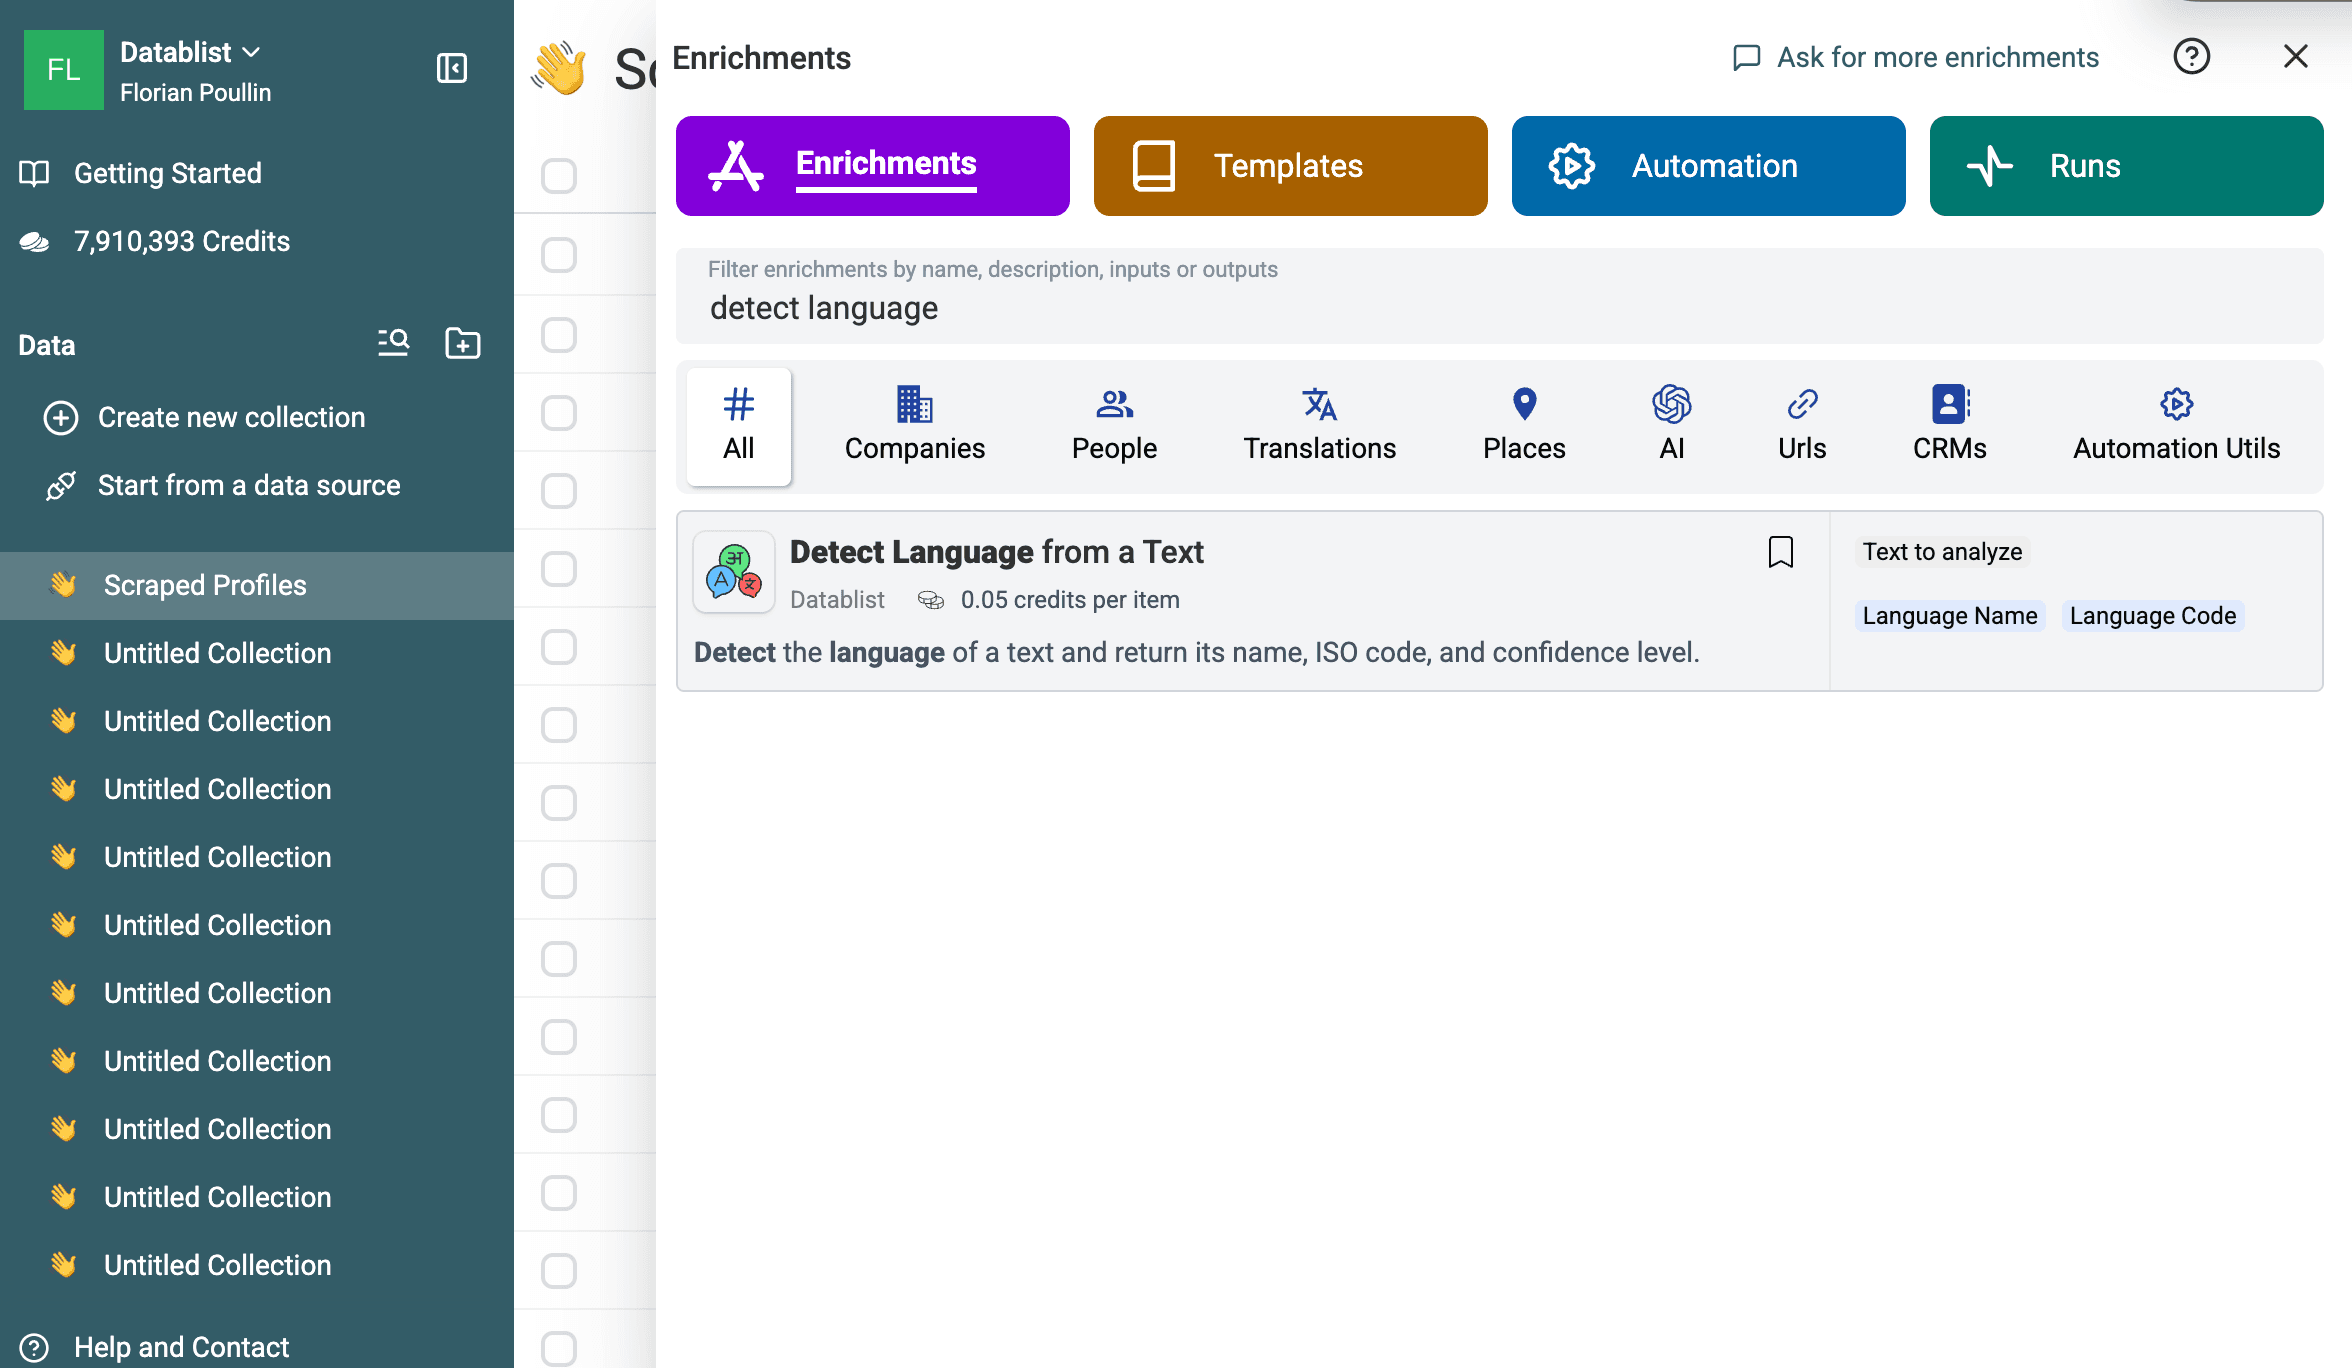The width and height of the screenshot is (2352, 1368).
Task: Click the Florian Poullin user name
Action: point(195,92)
